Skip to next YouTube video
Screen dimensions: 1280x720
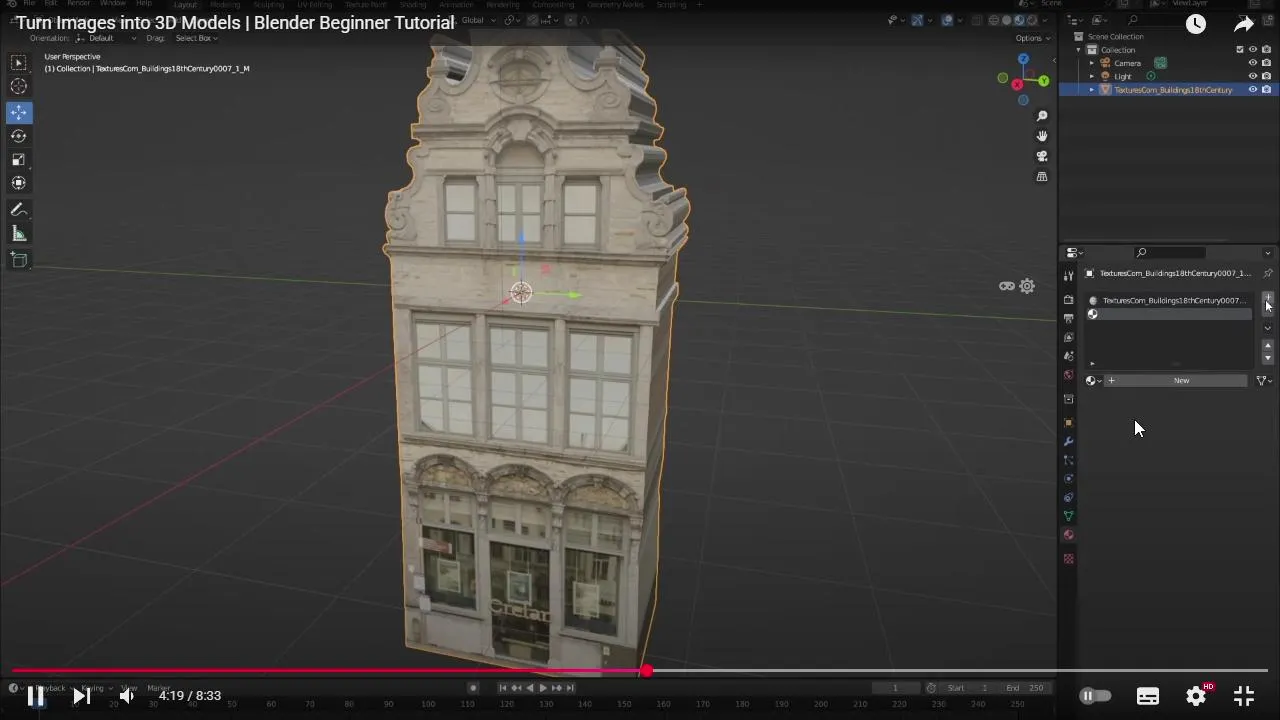point(81,696)
